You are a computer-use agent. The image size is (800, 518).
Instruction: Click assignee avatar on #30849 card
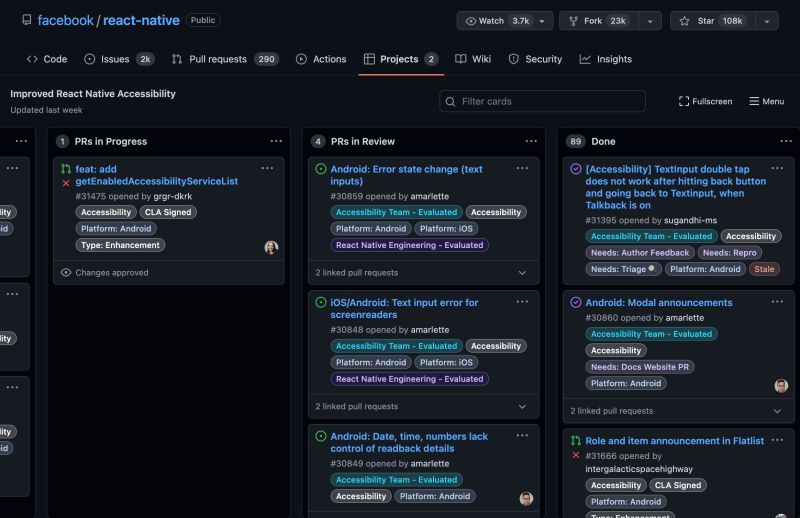(x=527, y=499)
